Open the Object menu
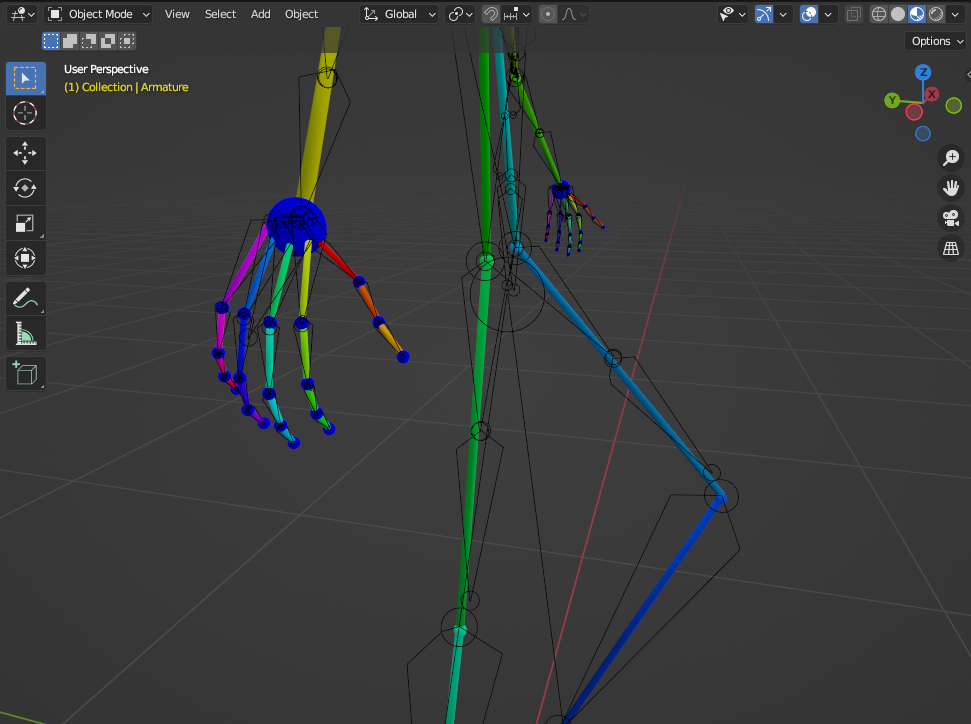This screenshot has width=971, height=724. [x=301, y=14]
